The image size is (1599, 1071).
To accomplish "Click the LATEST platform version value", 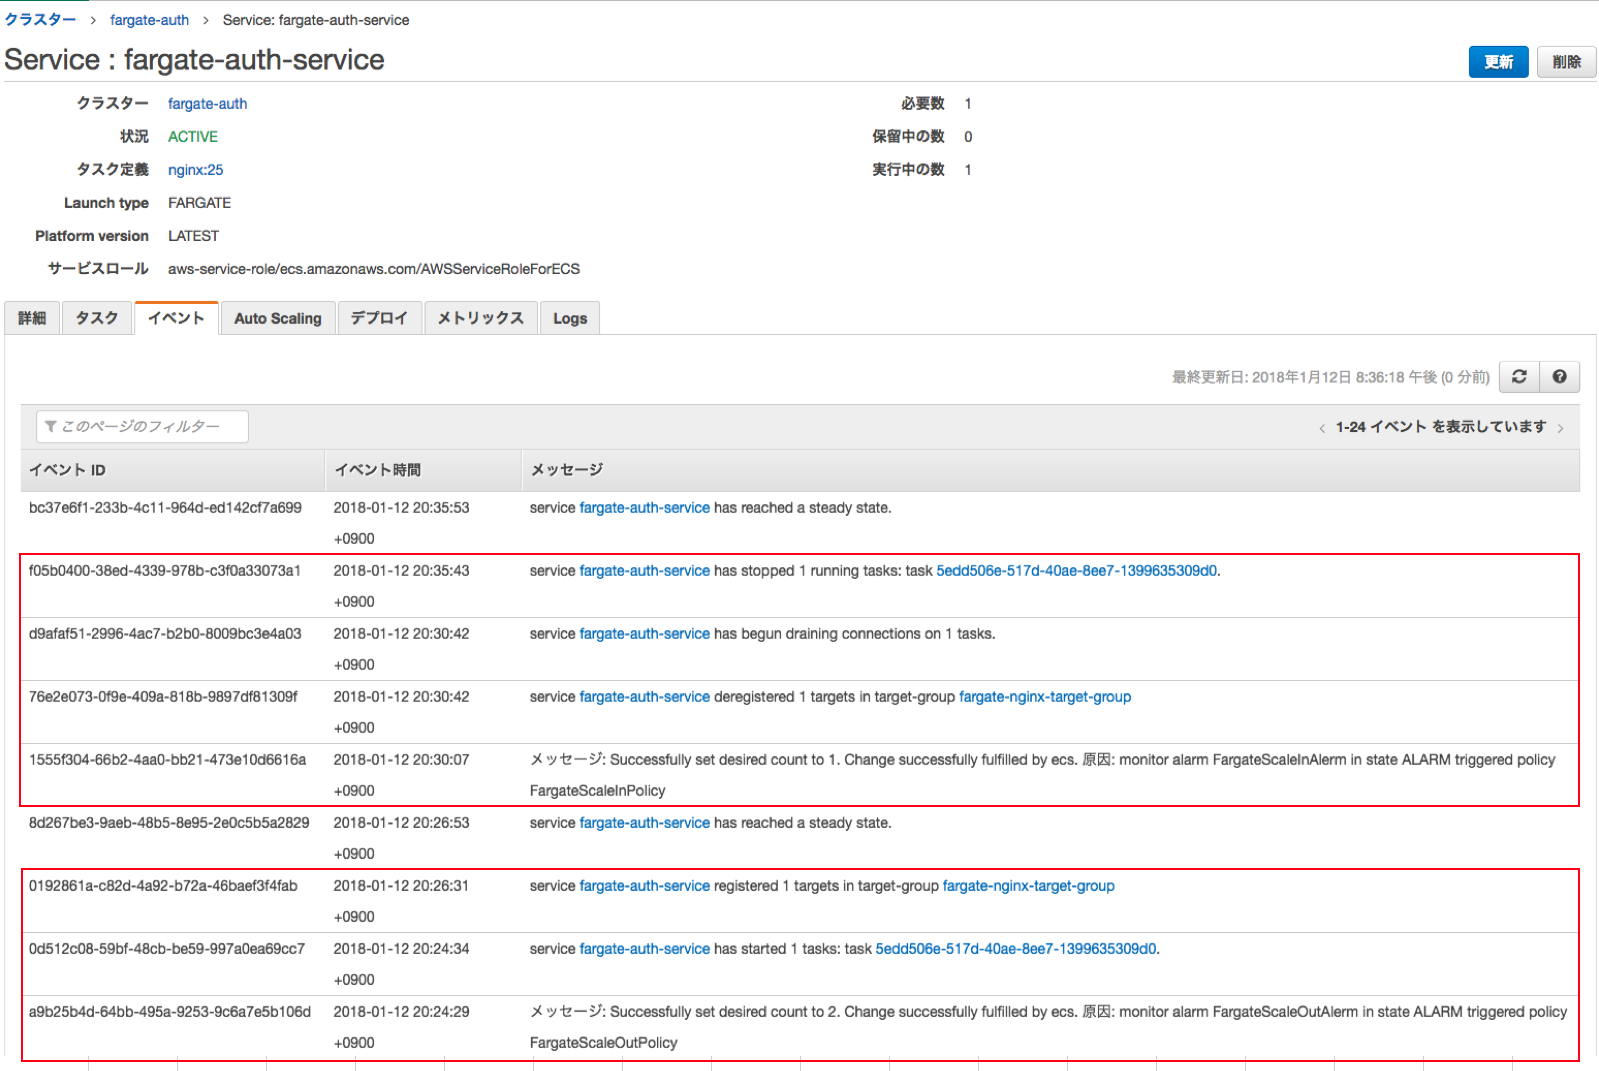I will click(193, 236).
